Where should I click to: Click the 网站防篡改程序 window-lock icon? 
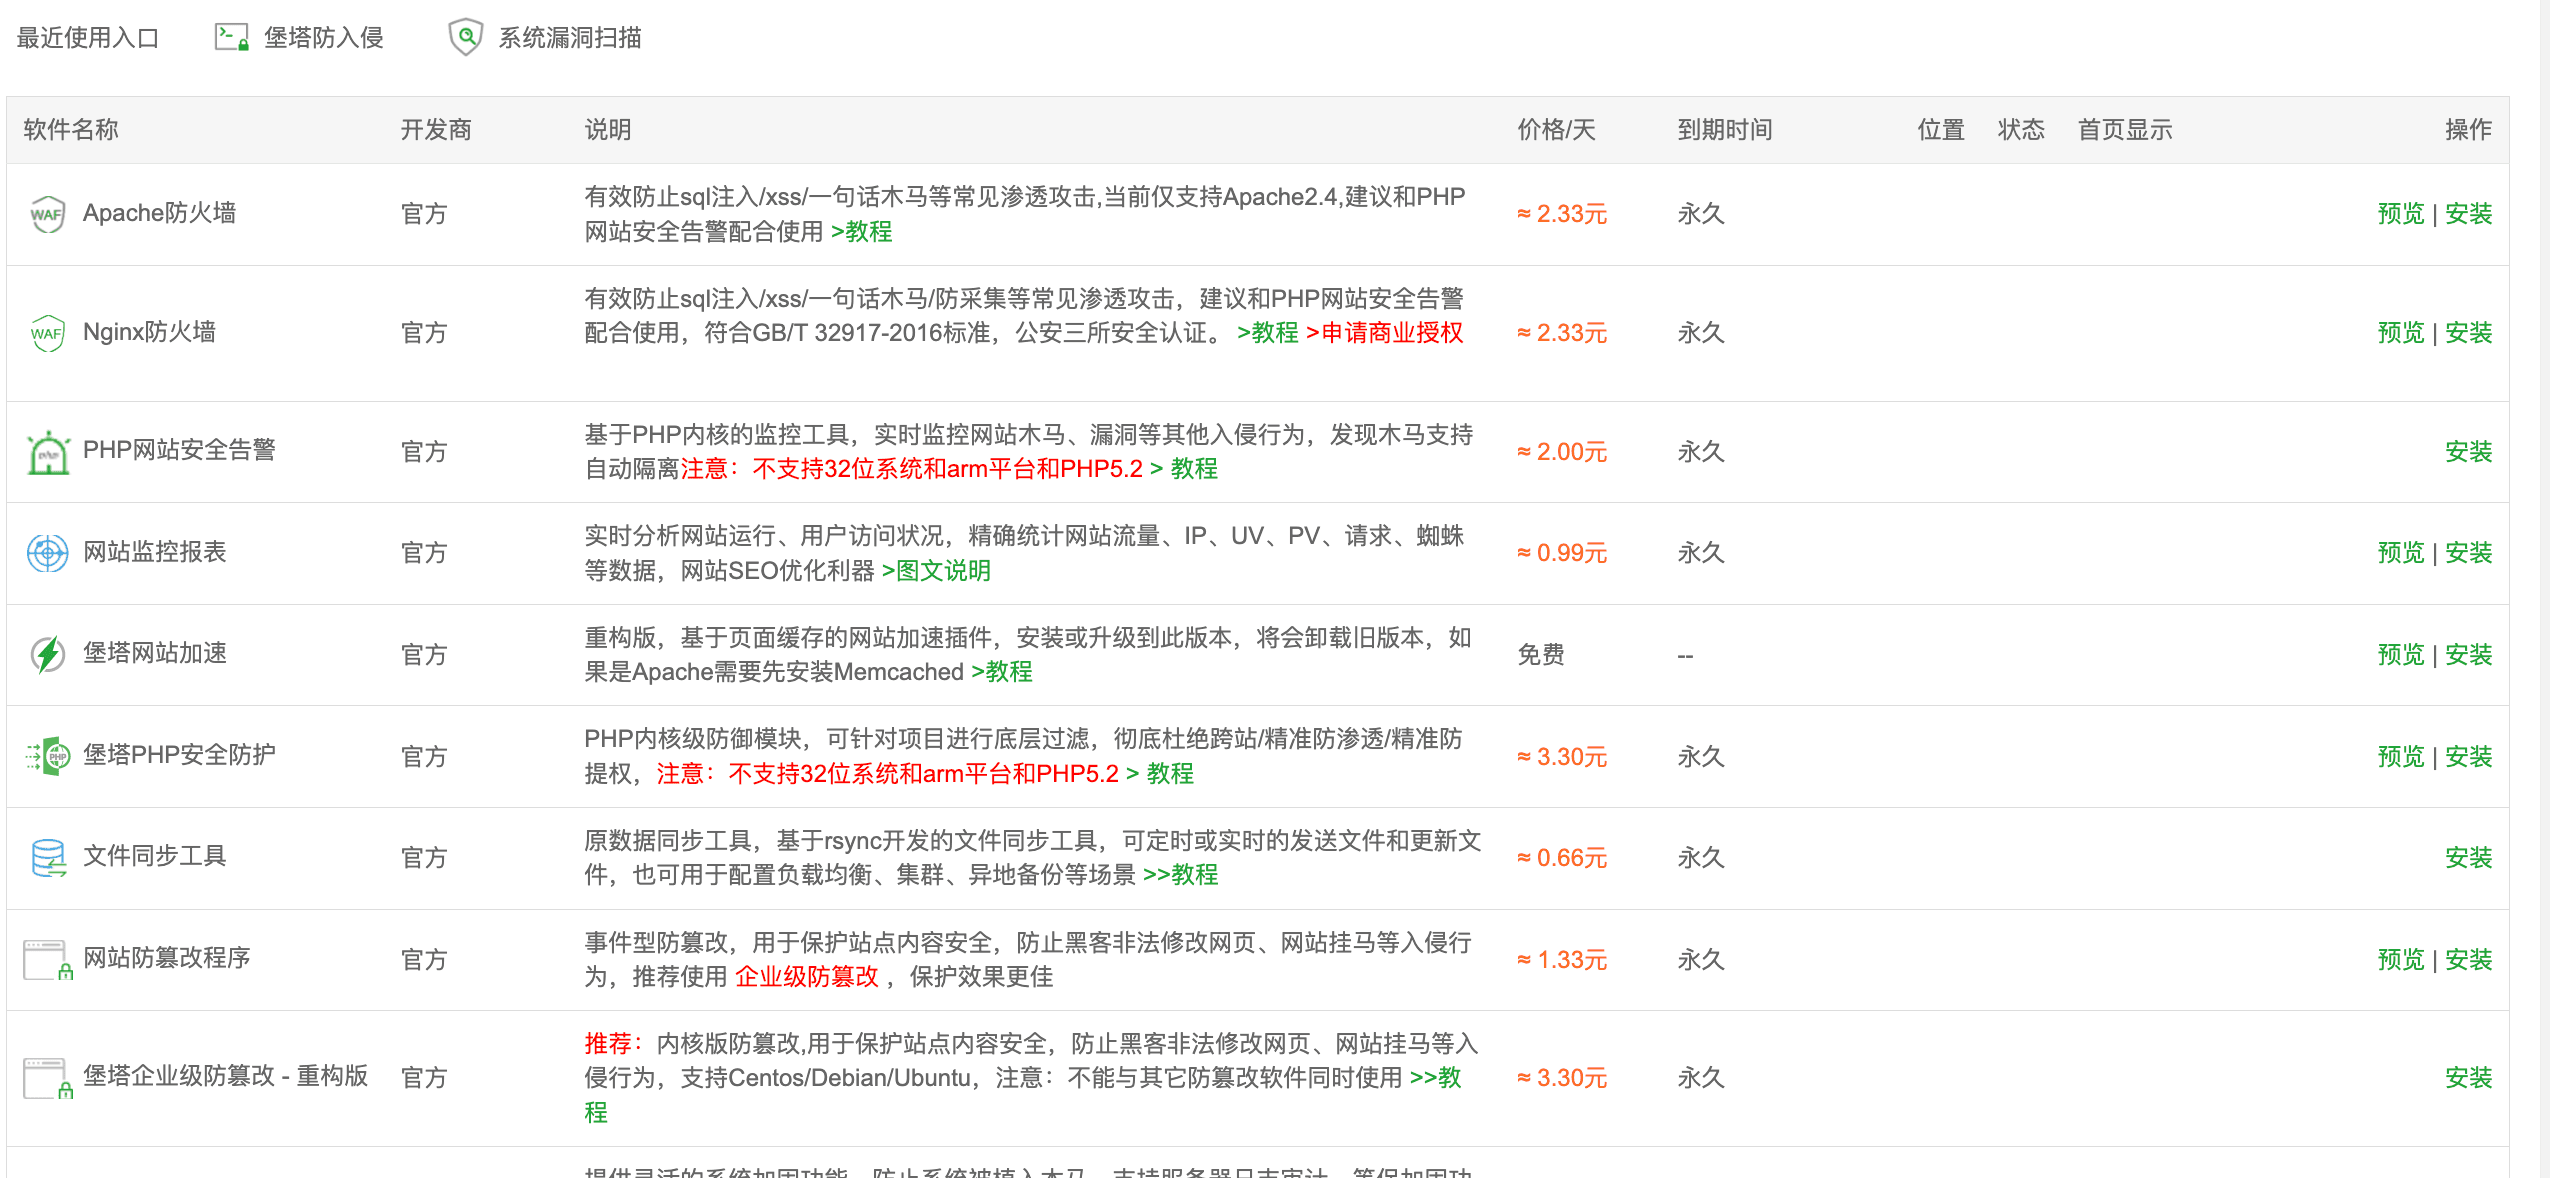pyautogui.click(x=47, y=960)
